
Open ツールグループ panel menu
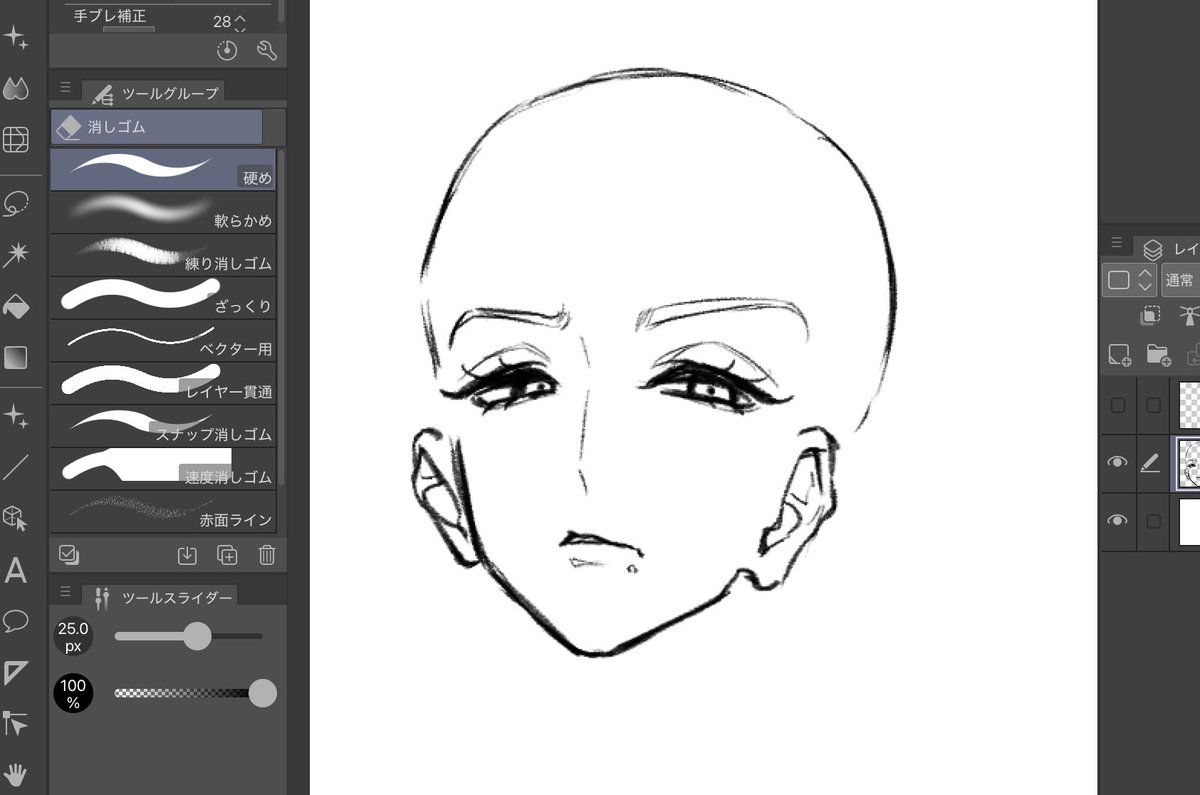tap(65, 87)
